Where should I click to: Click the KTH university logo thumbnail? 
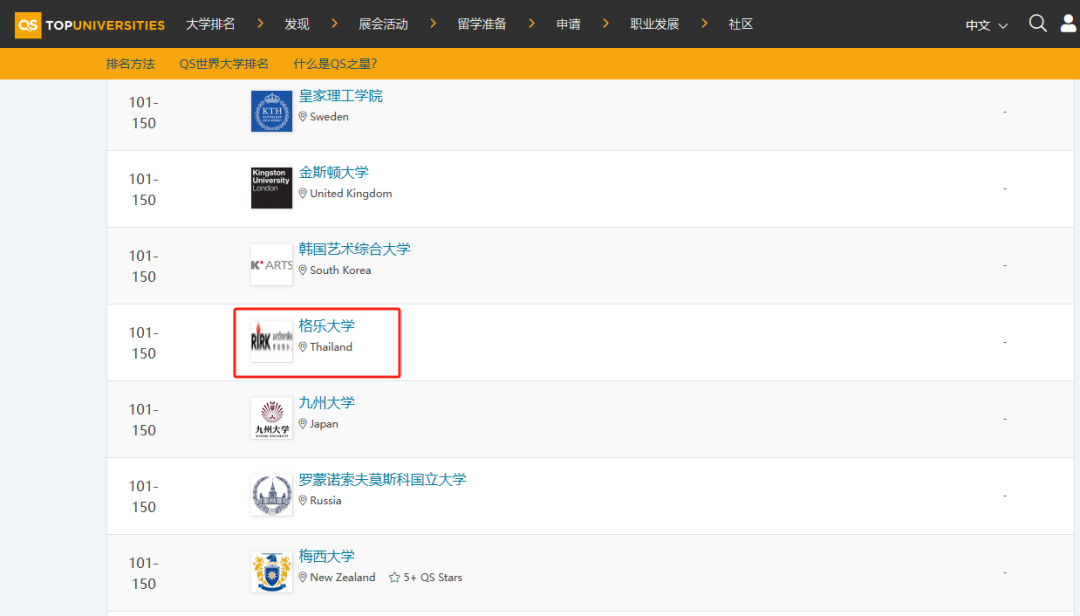coord(271,111)
